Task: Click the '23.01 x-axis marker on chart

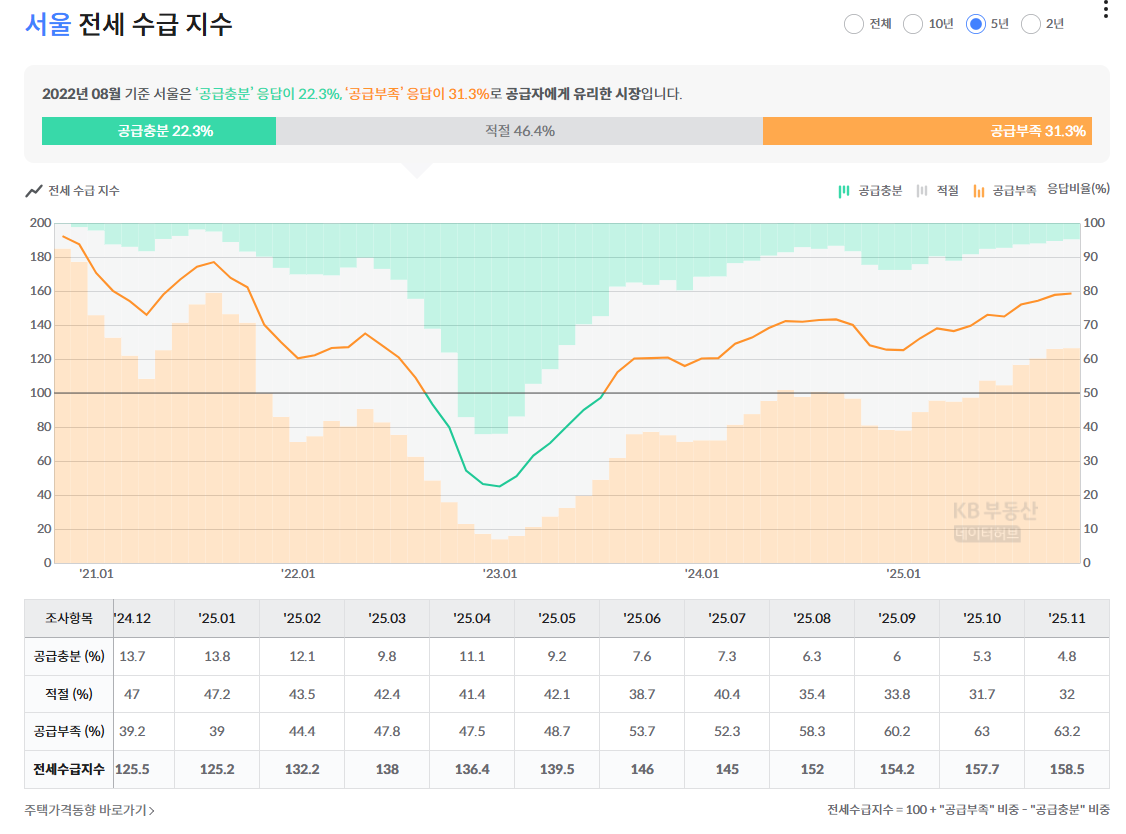Action: [x=500, y=574]
